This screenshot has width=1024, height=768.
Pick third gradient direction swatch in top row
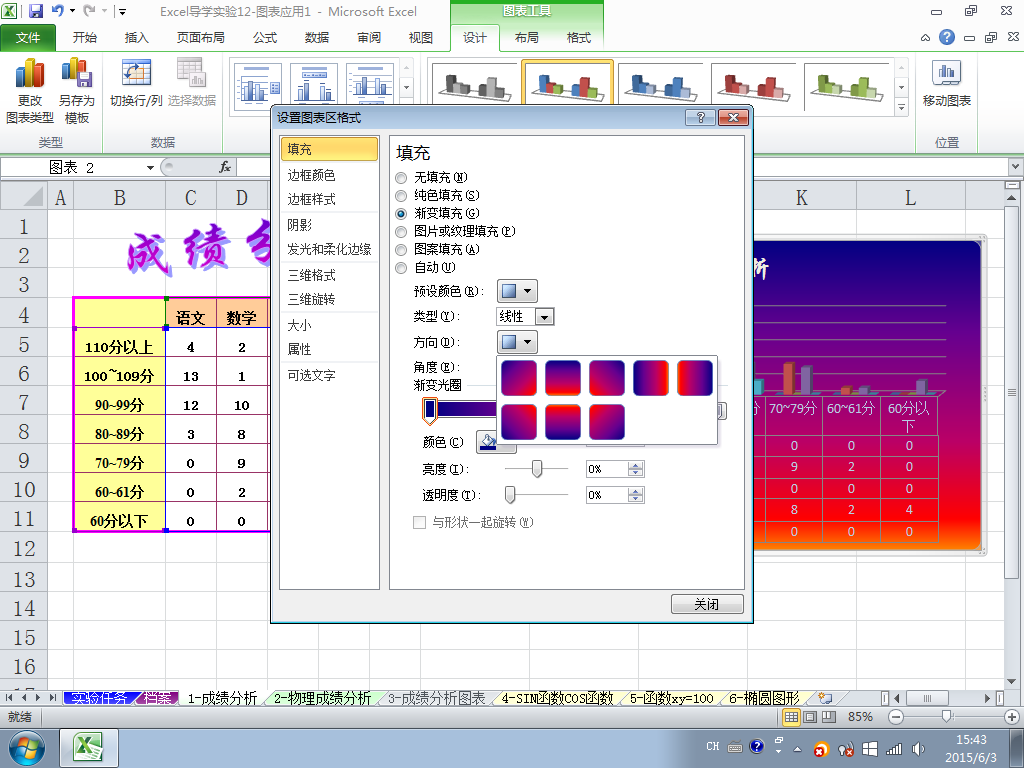click(607, 378)
